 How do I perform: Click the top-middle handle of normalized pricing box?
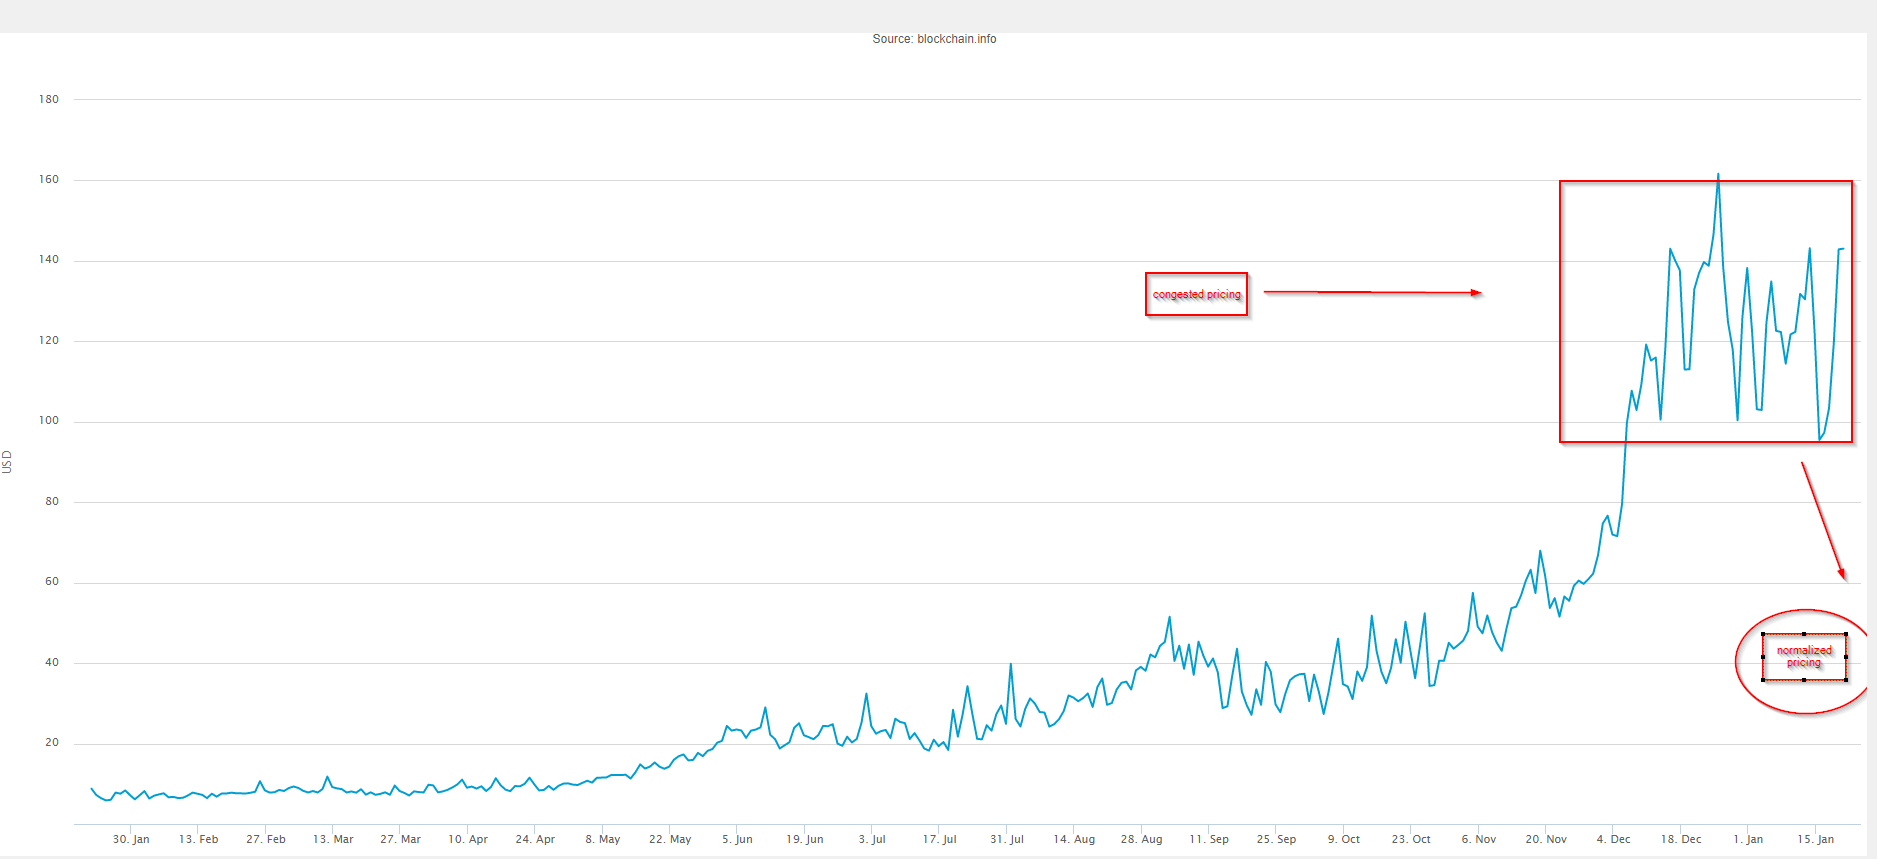[1804, 634]
